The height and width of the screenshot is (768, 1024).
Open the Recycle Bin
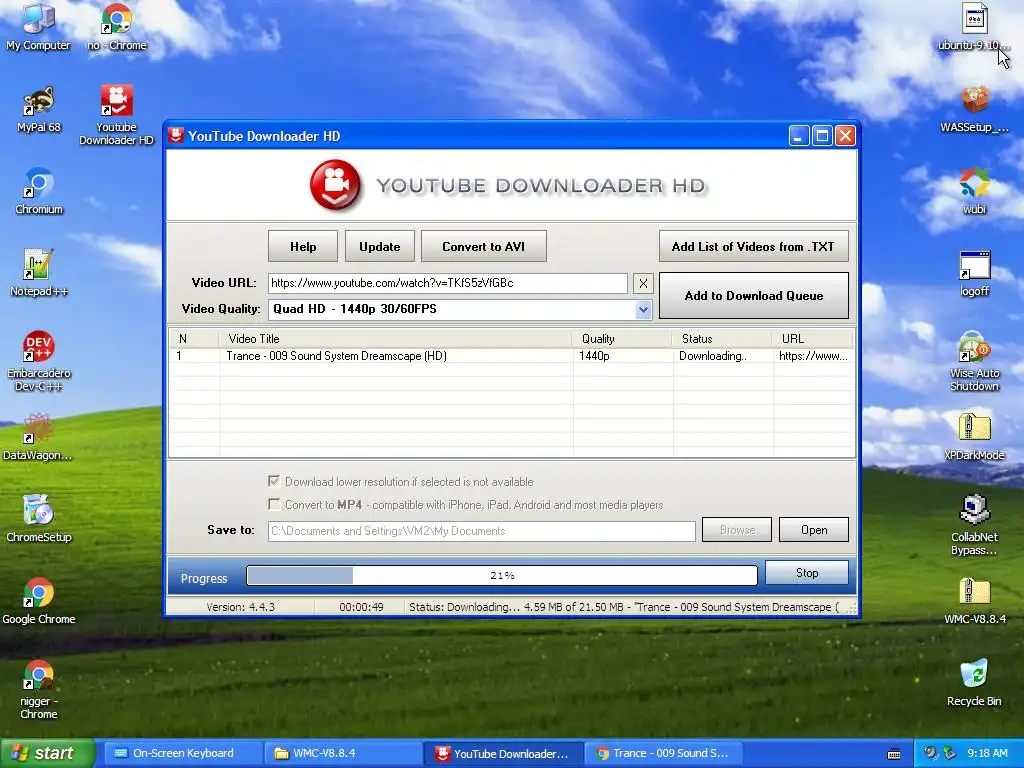click(974, 683)
